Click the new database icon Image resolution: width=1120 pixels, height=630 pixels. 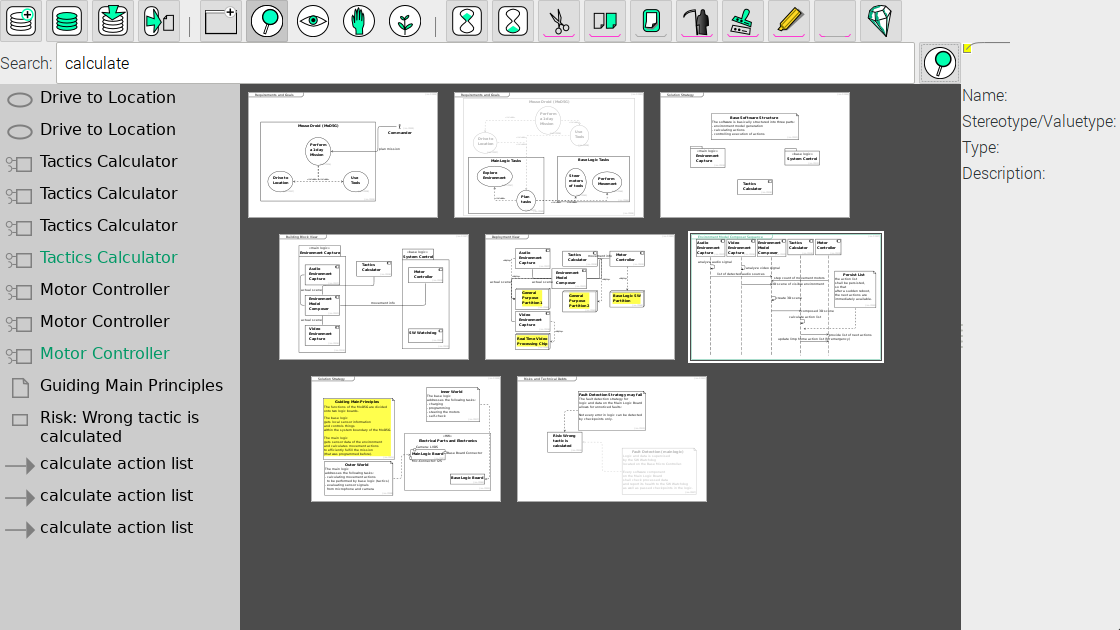click(21, 20)
